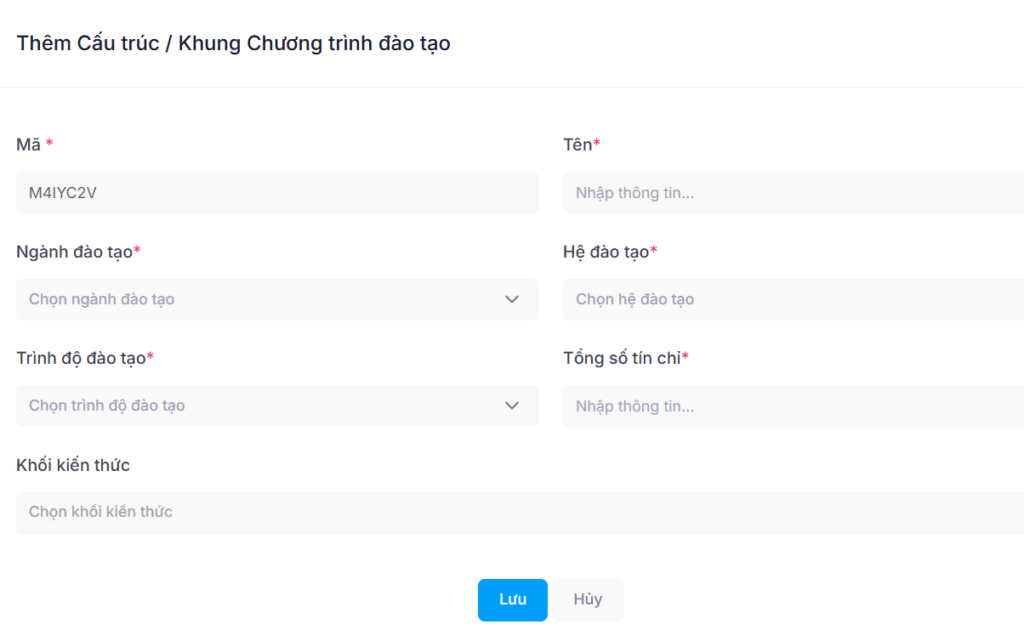Viewport: 1024px width, 624px height.
Task: Expand the Chọn trình độ đào tạo dropdown
Action: (278, 406)
